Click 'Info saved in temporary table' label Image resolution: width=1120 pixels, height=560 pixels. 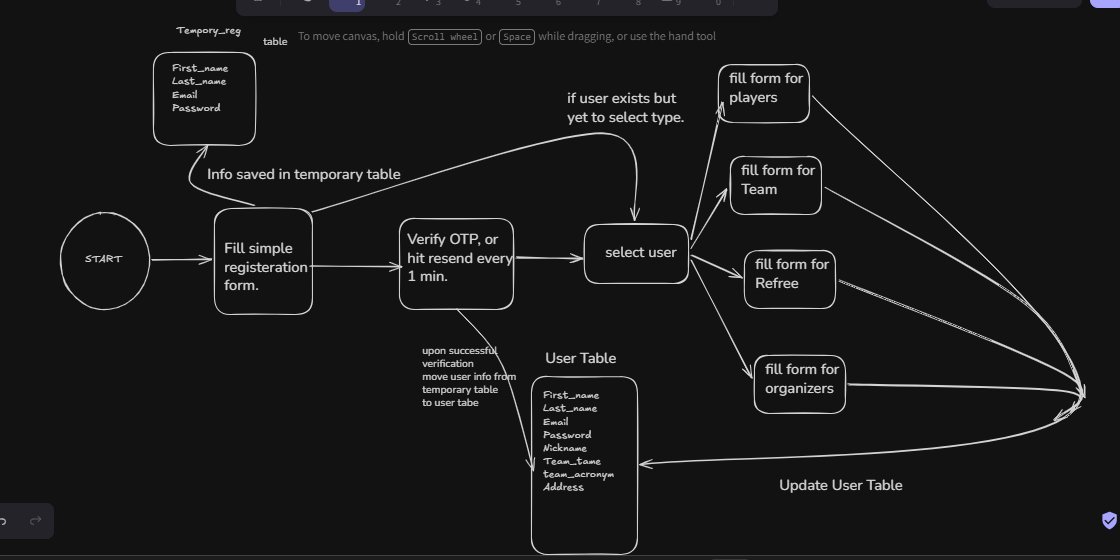coord(304,174)
